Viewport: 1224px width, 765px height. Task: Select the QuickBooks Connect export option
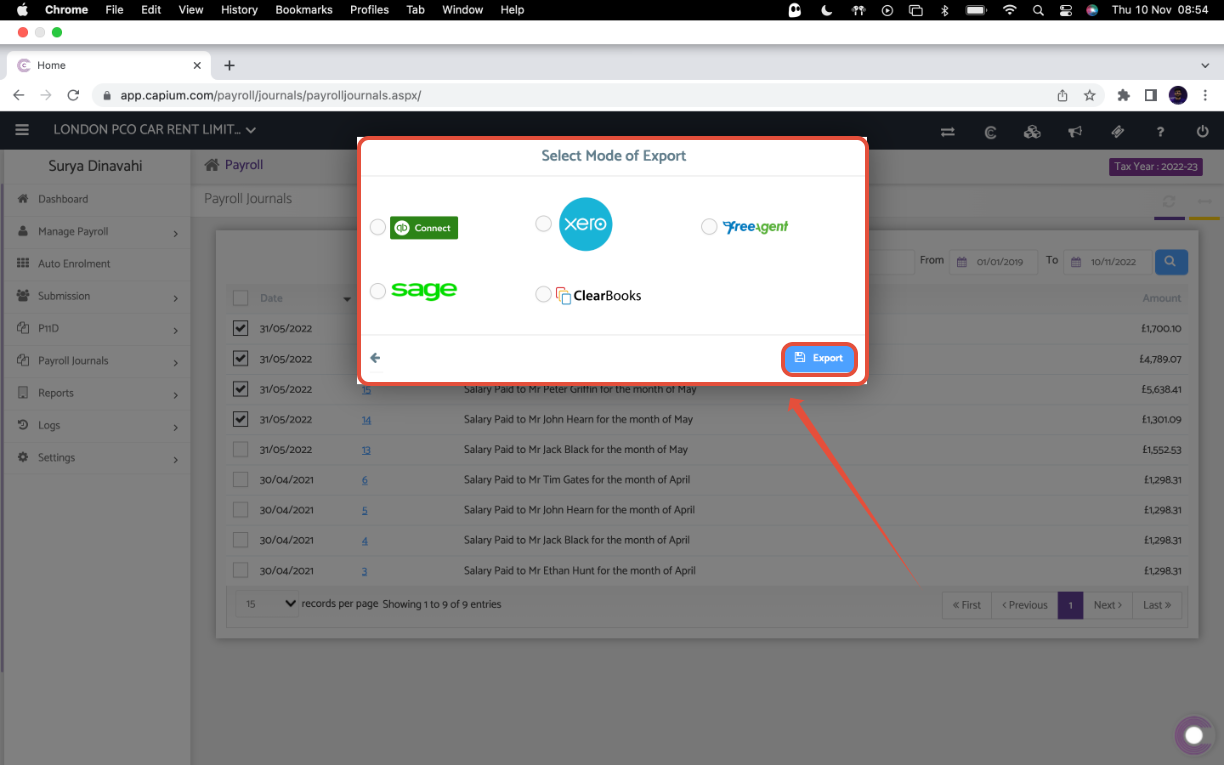377,228
